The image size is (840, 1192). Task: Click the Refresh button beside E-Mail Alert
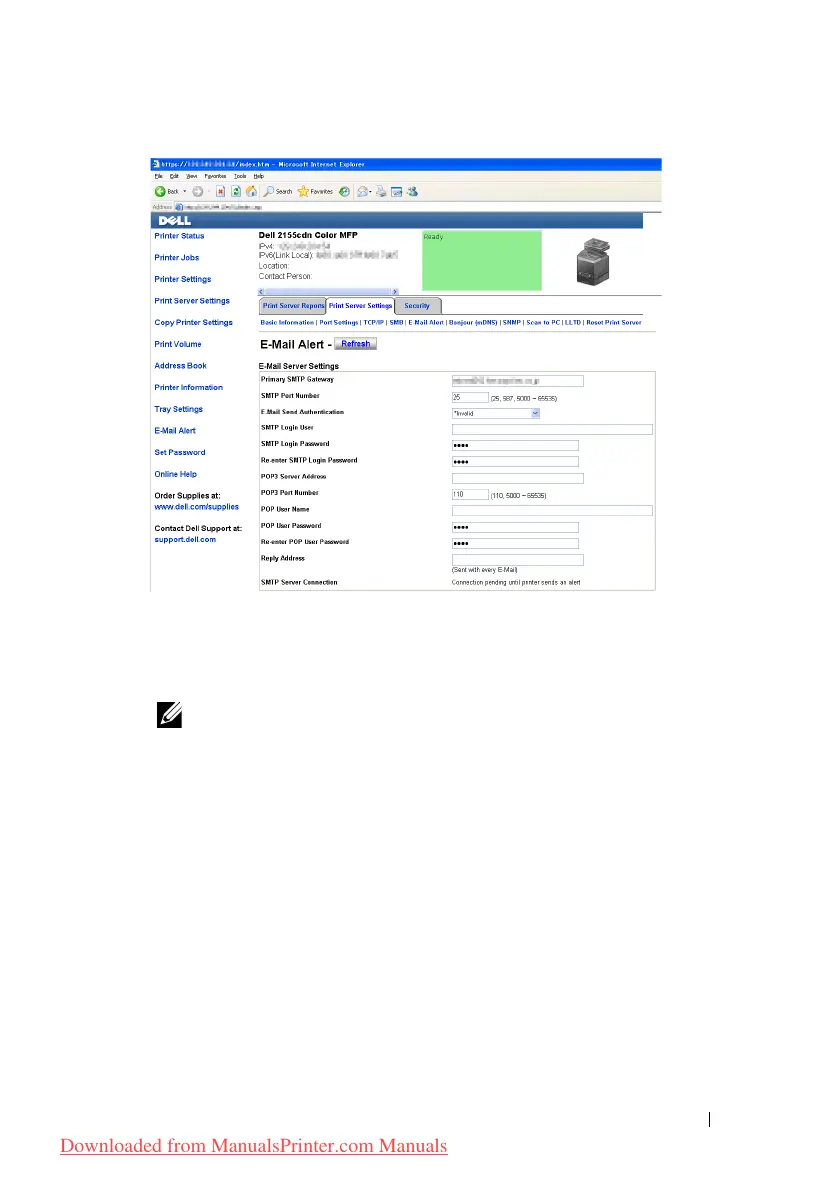(x=356, y=344)
